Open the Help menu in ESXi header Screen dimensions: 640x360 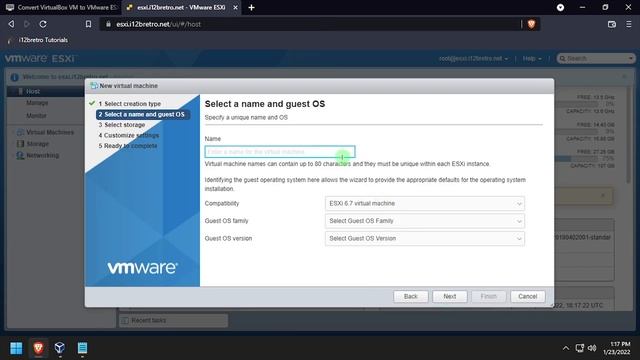[532, 58]
